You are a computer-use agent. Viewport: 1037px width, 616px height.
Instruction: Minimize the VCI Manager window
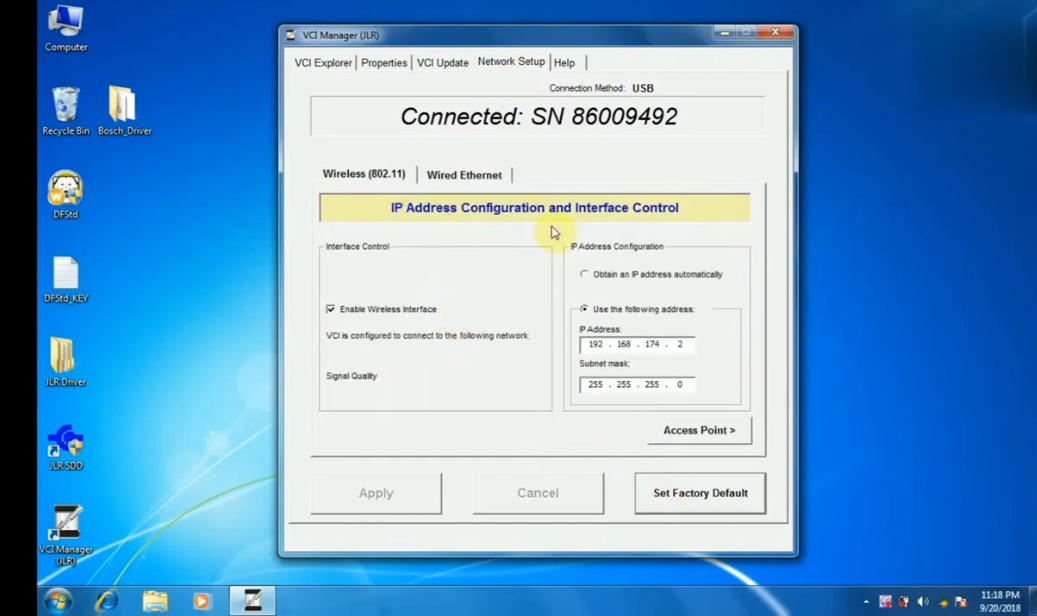click(x=724, y=32)
